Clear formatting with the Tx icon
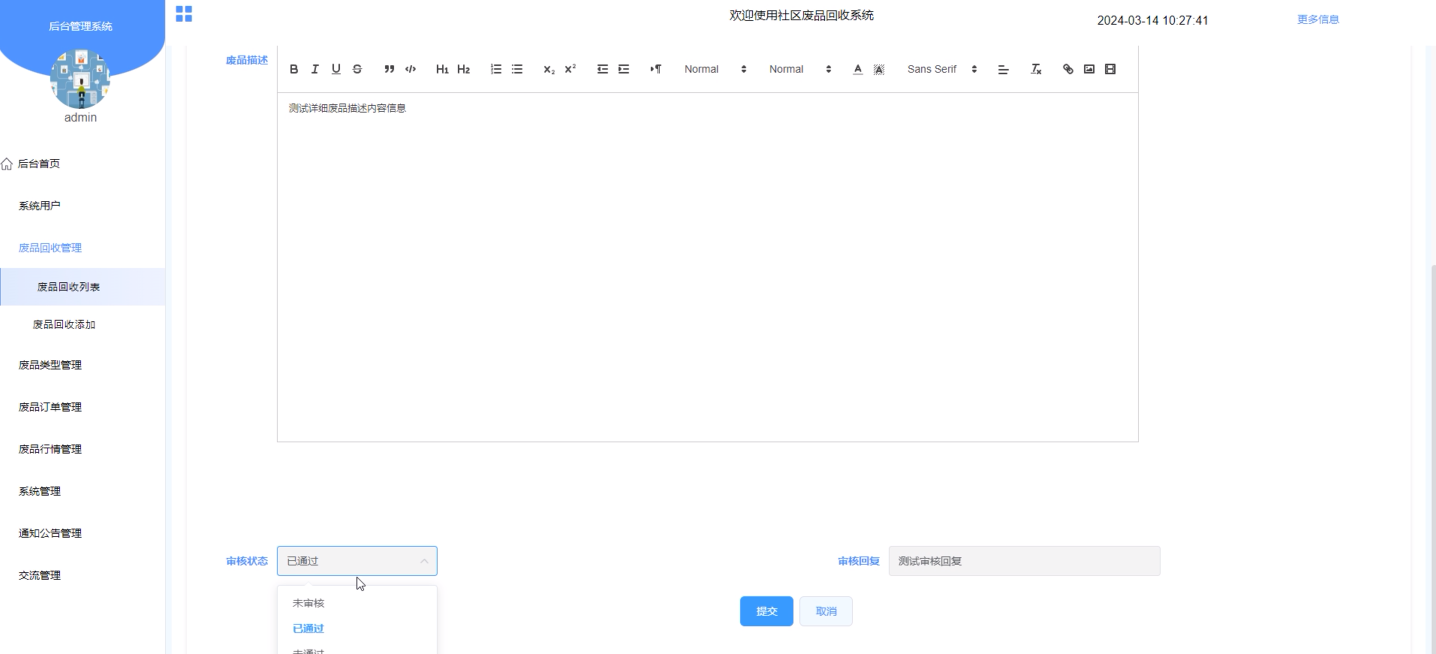Screen dimensions: 1436x654 tap(1036, 69)
